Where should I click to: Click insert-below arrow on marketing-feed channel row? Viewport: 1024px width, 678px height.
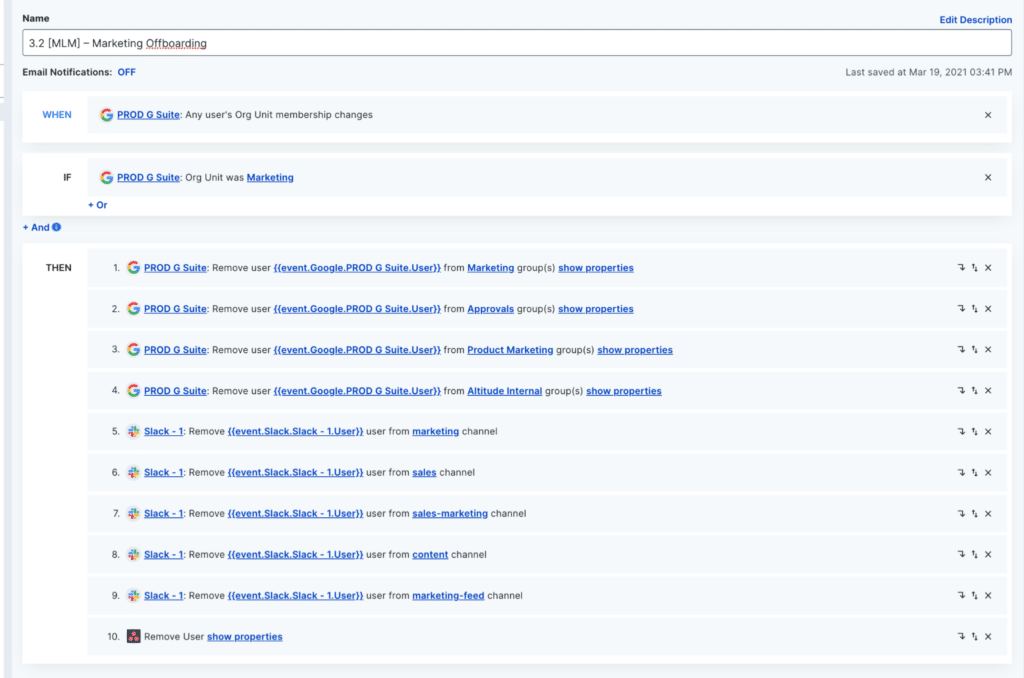coord(961,596)
